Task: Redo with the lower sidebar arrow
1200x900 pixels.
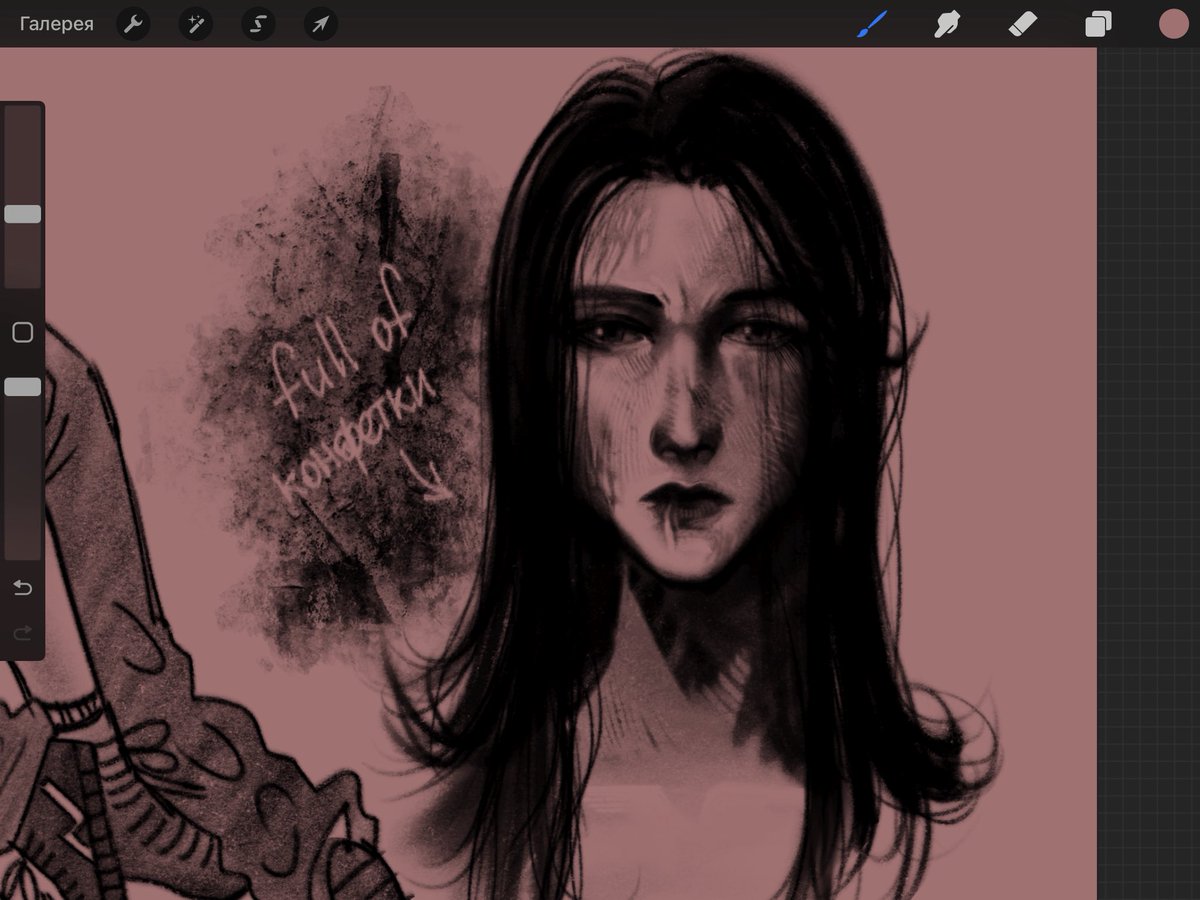Action: [23, 633]
